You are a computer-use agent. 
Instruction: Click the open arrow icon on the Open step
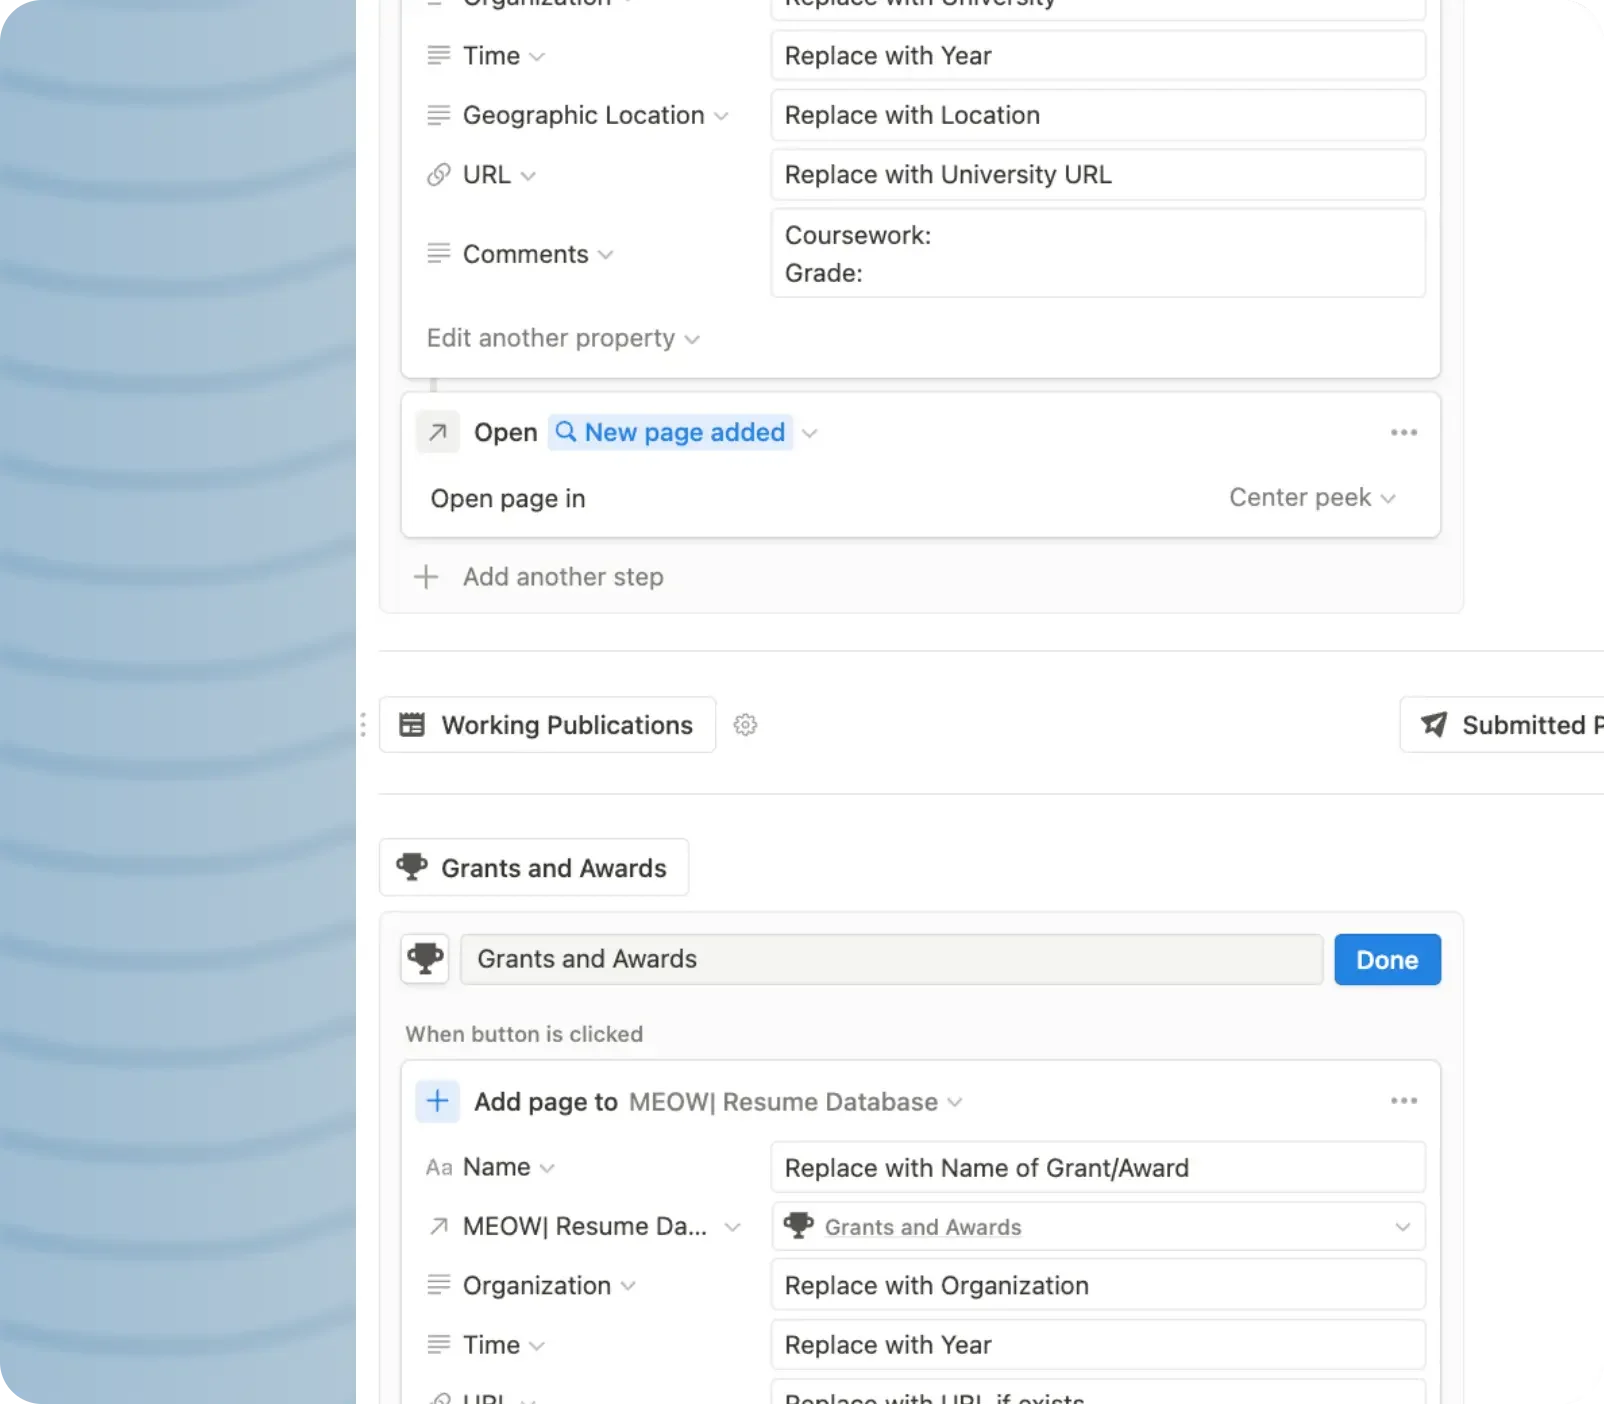(438, 432)
